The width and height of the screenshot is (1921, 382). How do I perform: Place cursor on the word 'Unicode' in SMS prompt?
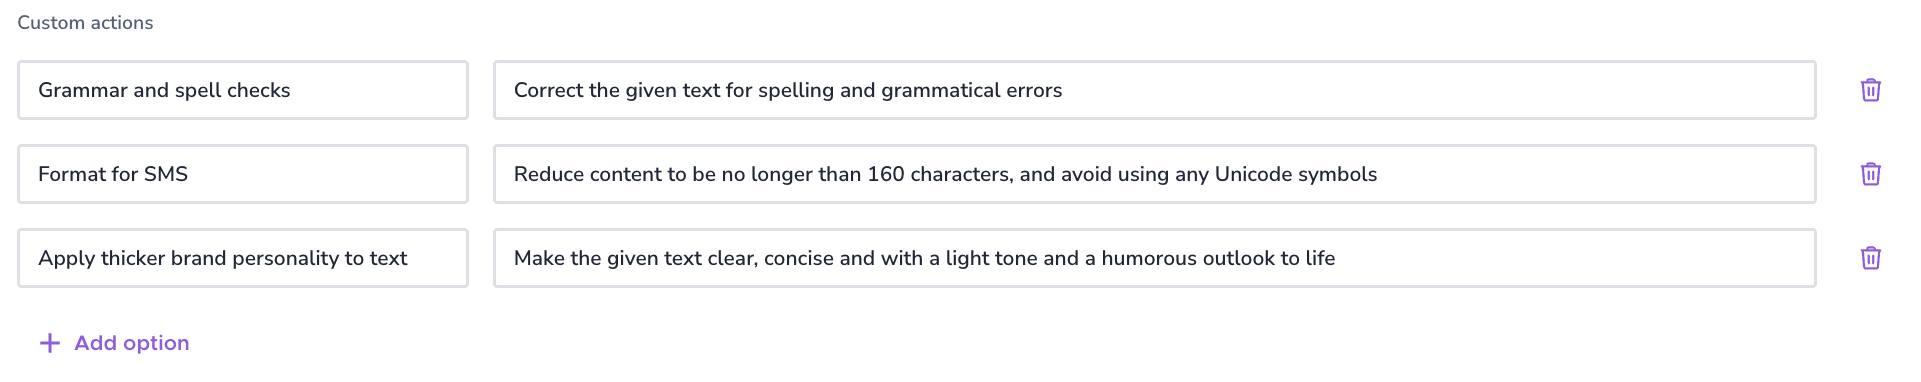(1253, 174)
